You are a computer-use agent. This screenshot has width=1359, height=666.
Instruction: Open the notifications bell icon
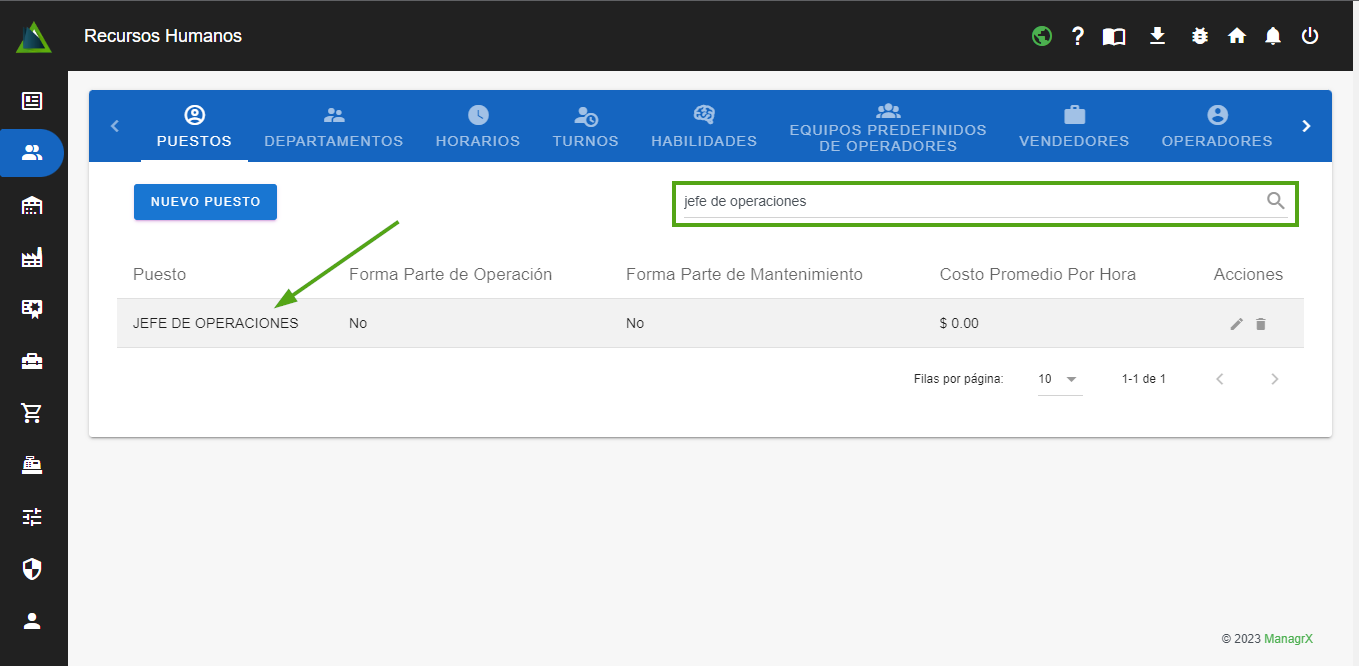pos(1272,36)
